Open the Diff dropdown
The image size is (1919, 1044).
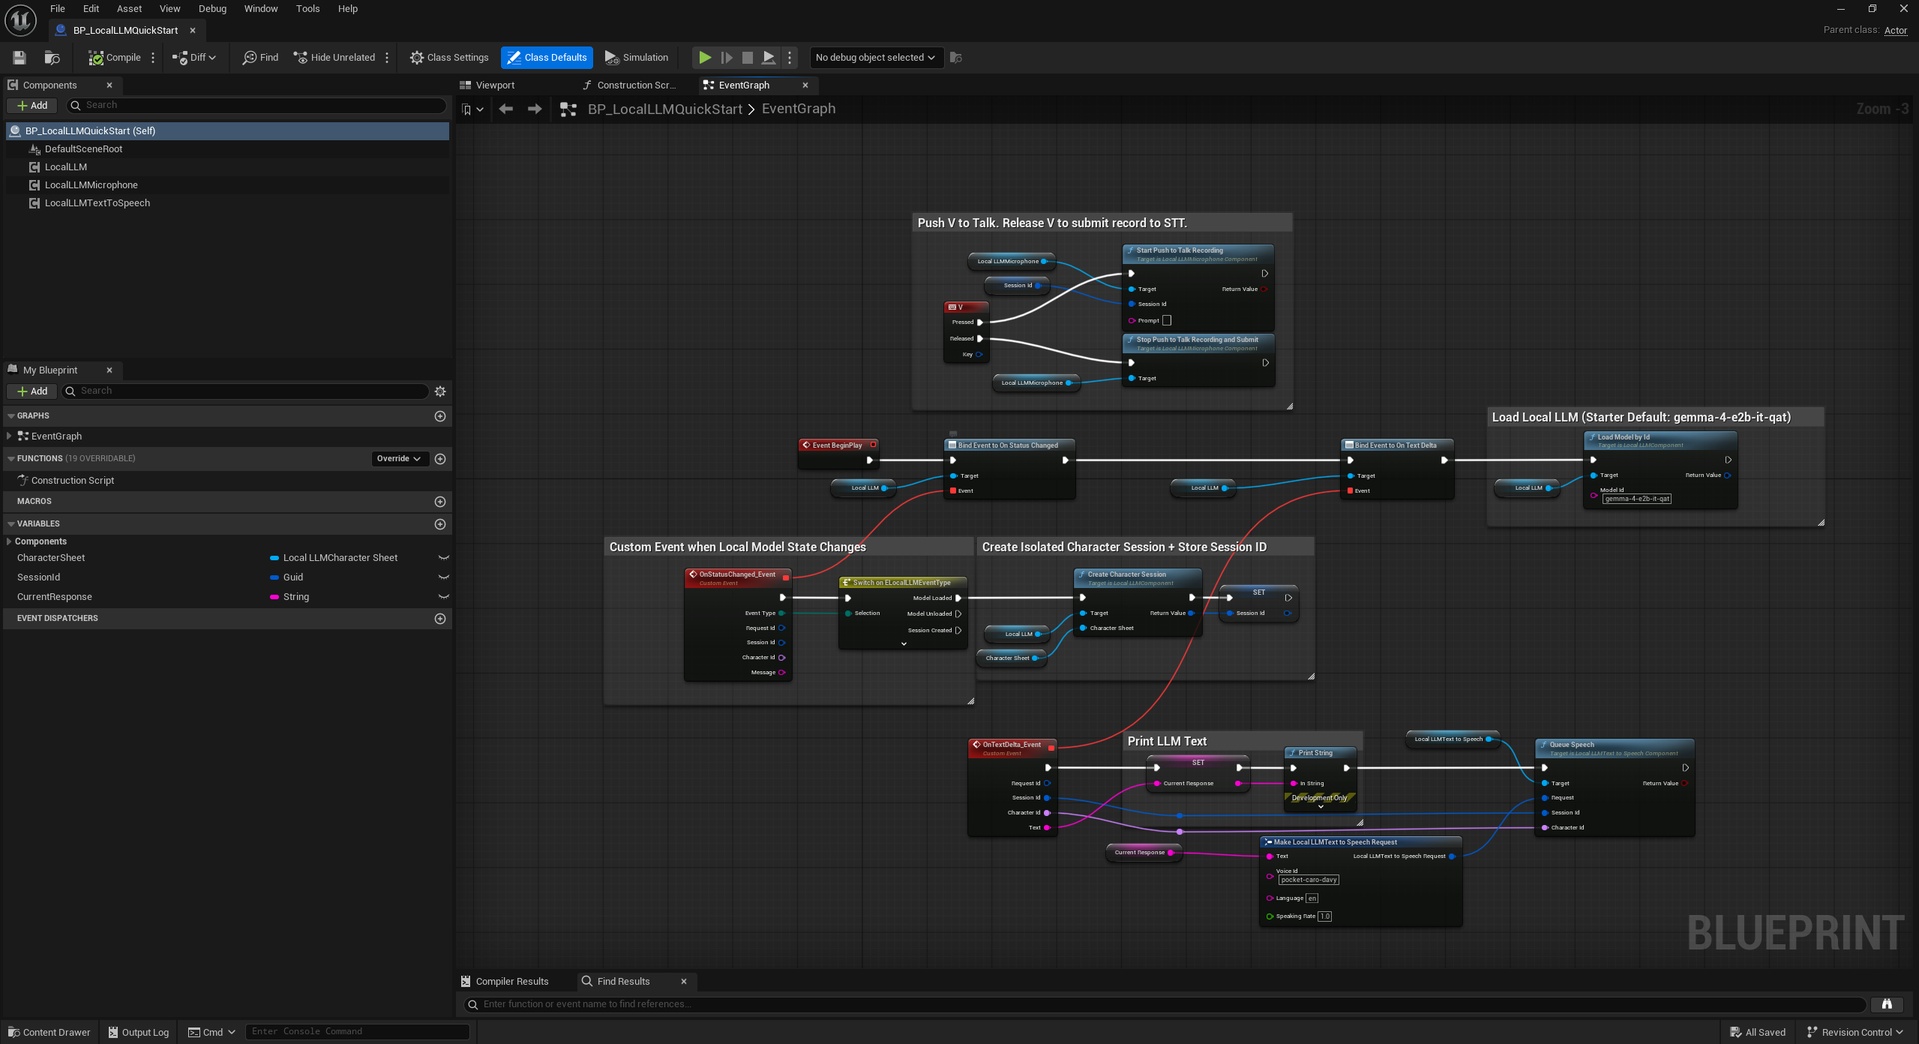(194, 57)
